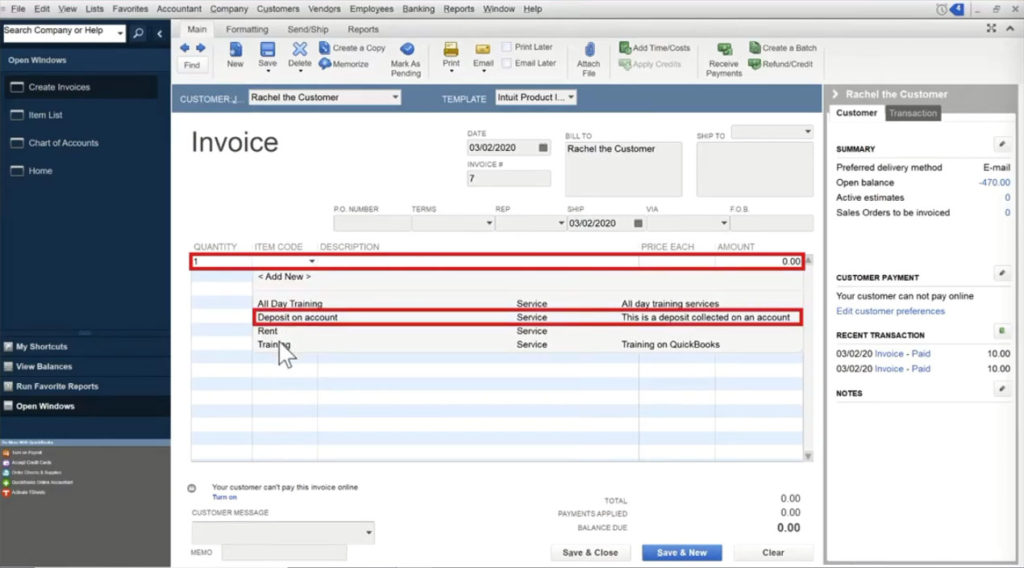Enable the Print Later checkbox

point(508,47)
